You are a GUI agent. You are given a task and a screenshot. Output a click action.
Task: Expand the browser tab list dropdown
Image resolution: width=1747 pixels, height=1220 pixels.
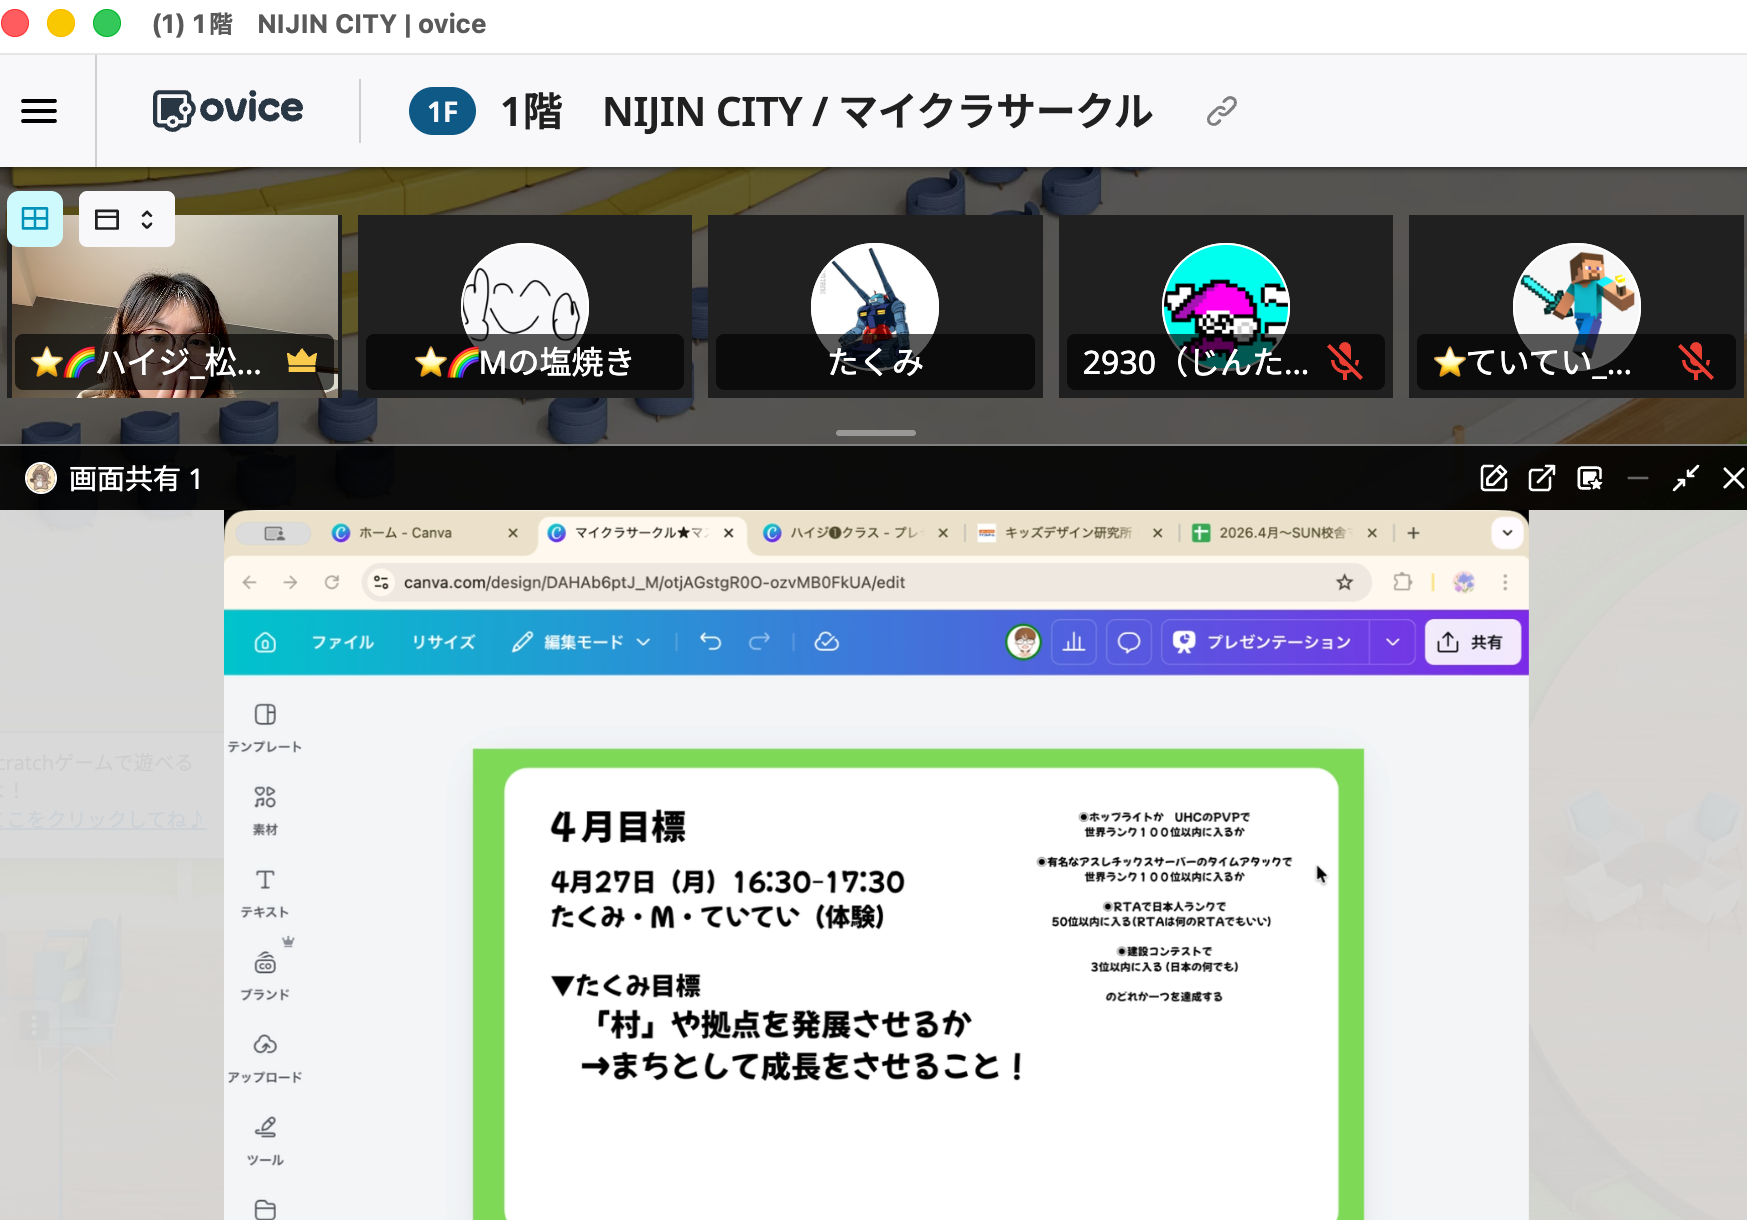pos(1507,533)
